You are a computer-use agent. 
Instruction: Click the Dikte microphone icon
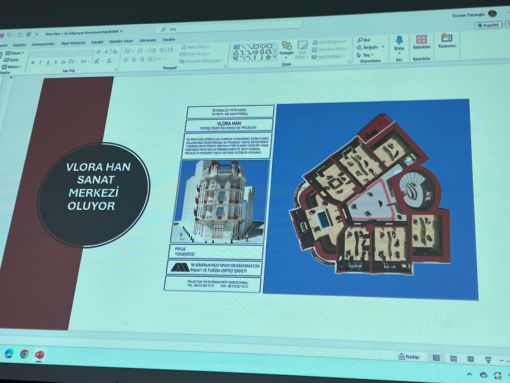click(399, 41)
